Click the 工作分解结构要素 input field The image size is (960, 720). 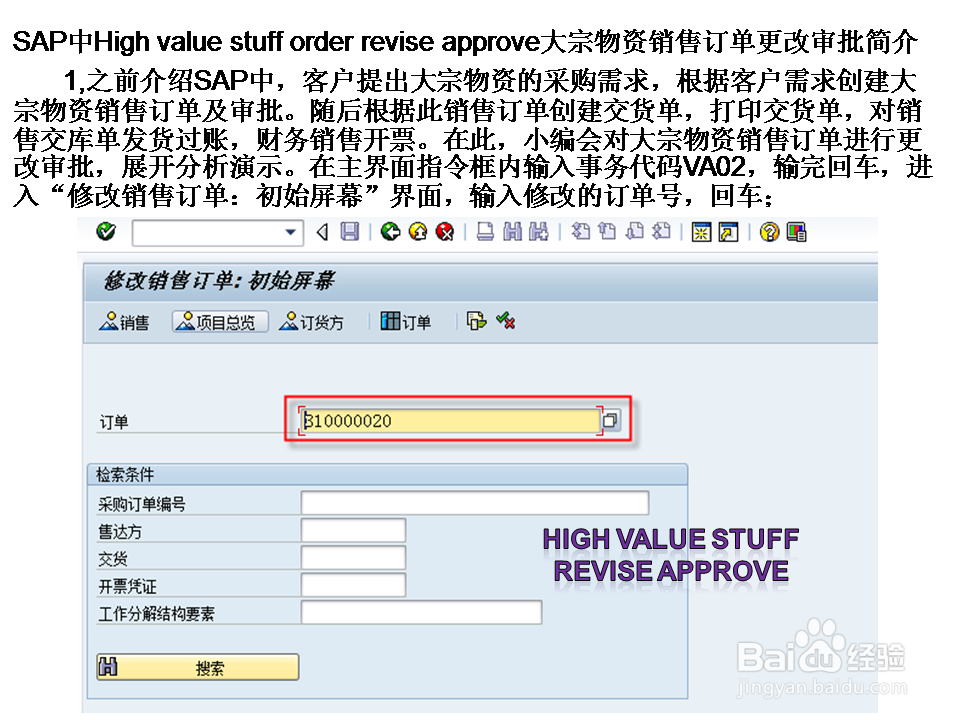[421, 612]
